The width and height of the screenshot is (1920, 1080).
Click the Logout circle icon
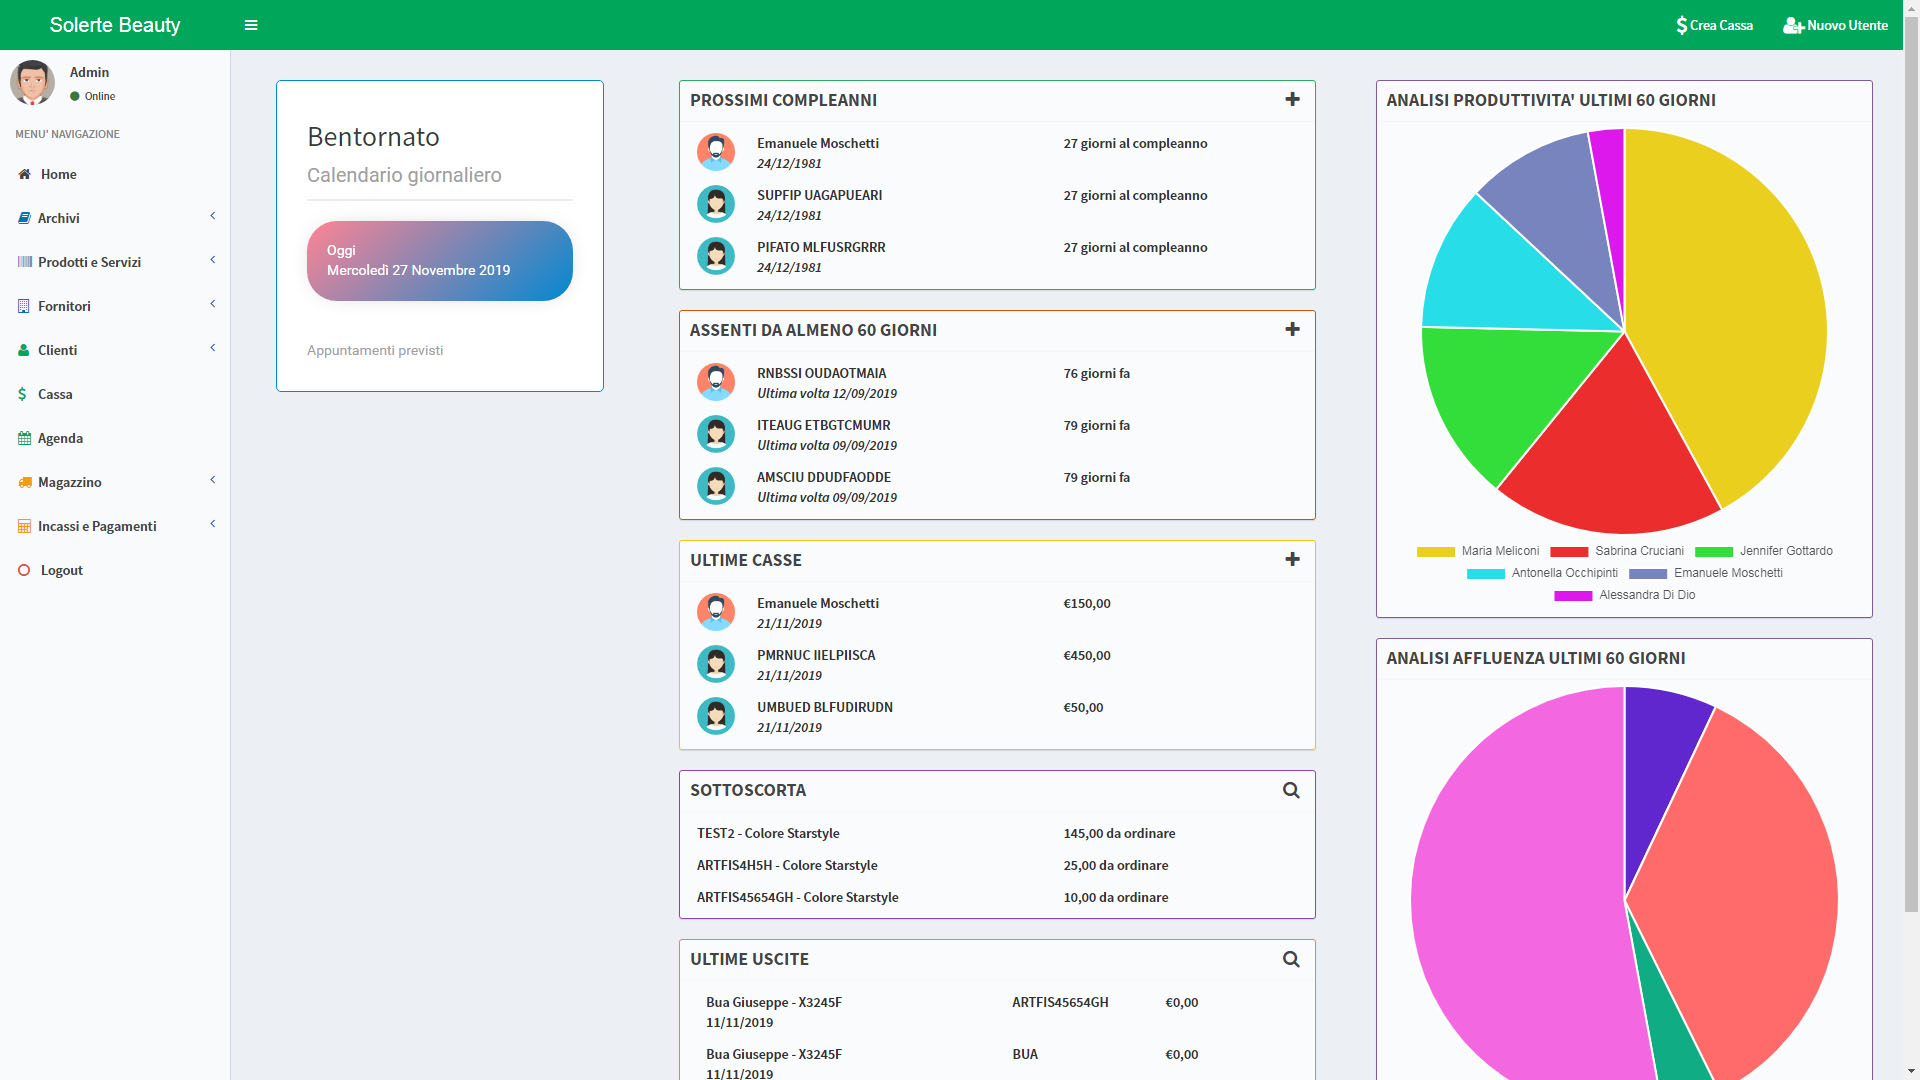pyautogui.click(x=24, y=570)
